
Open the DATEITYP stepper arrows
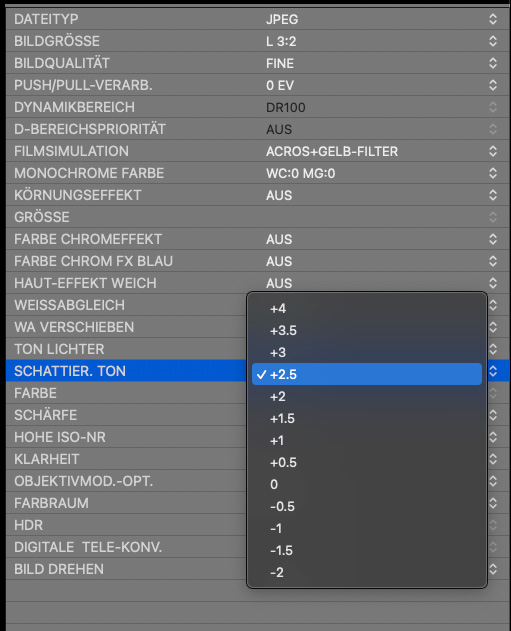(493, 19)
